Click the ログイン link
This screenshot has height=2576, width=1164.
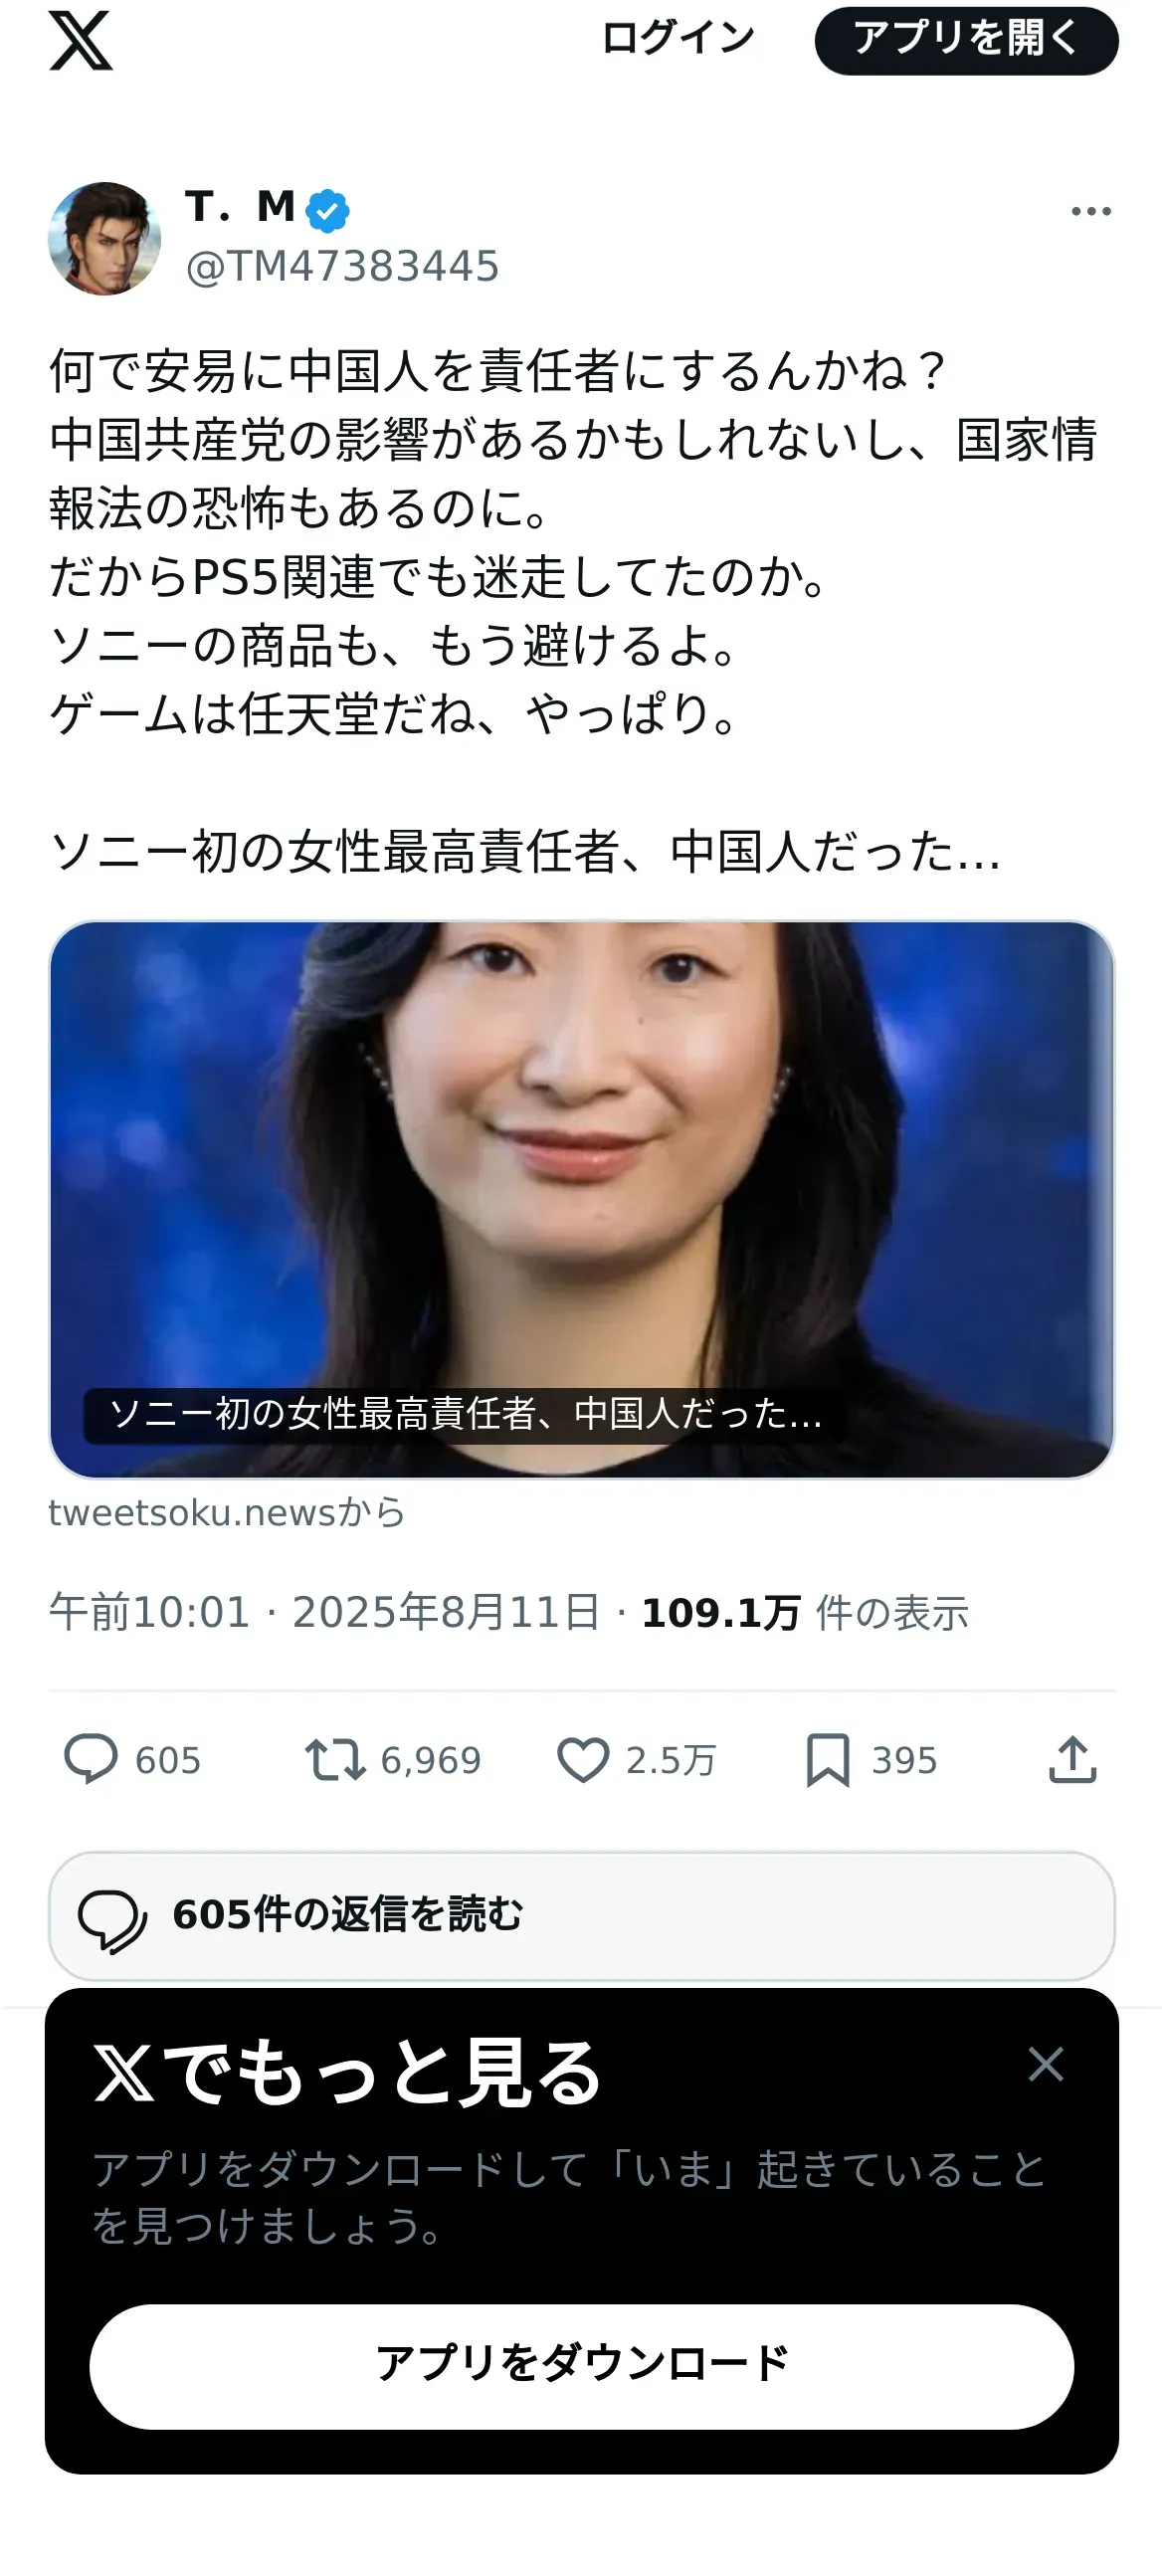click(x=678, y=39)
